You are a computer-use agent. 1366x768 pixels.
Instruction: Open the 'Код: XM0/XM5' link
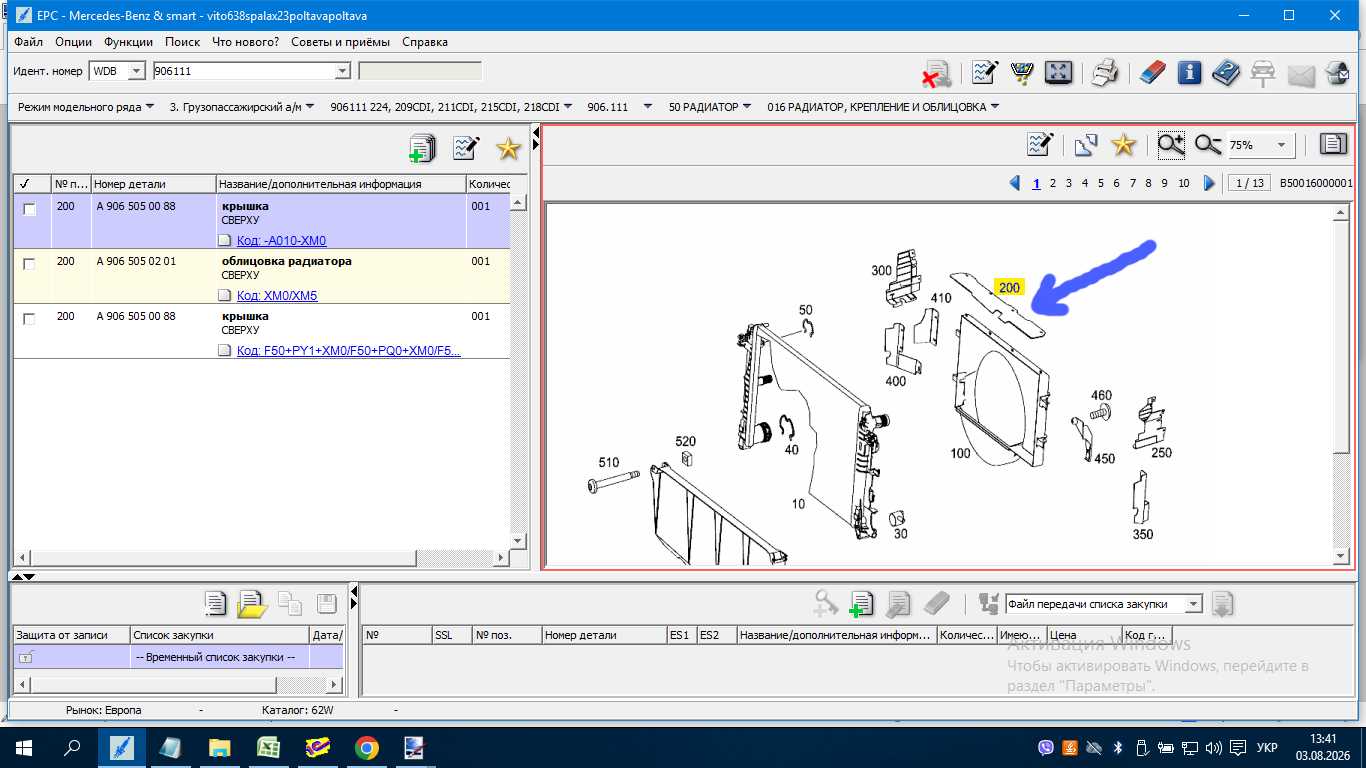277,296
